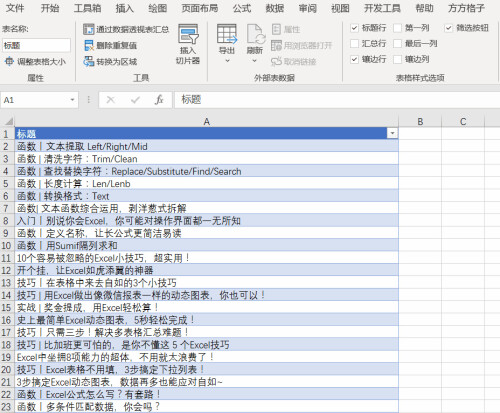Image resolution: width=500 pixels, height=413 pixels.
Task: Select cell containing 'Trim/Clean'
Action: (207, 159)
